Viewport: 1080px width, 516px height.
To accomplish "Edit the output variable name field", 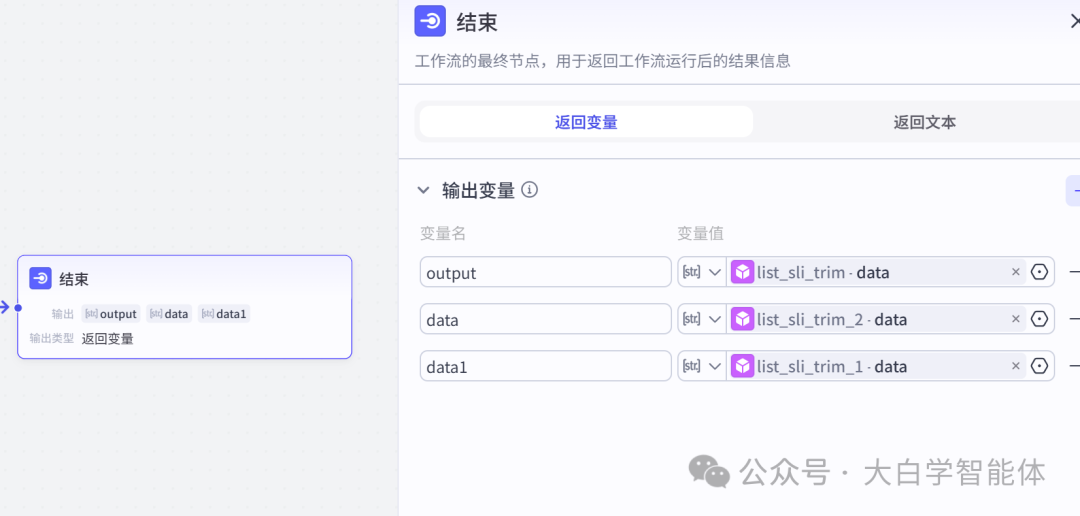I will click(546, 272).
